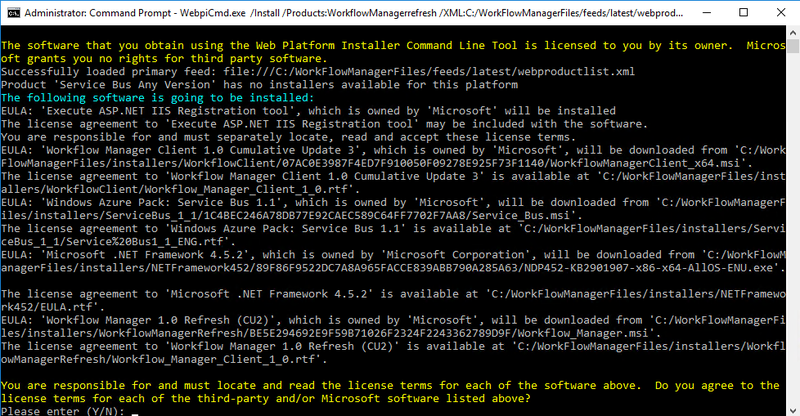Maximize the Command Prompt window
The width and height of the screenshot is (800, 416).
[743, 13]
